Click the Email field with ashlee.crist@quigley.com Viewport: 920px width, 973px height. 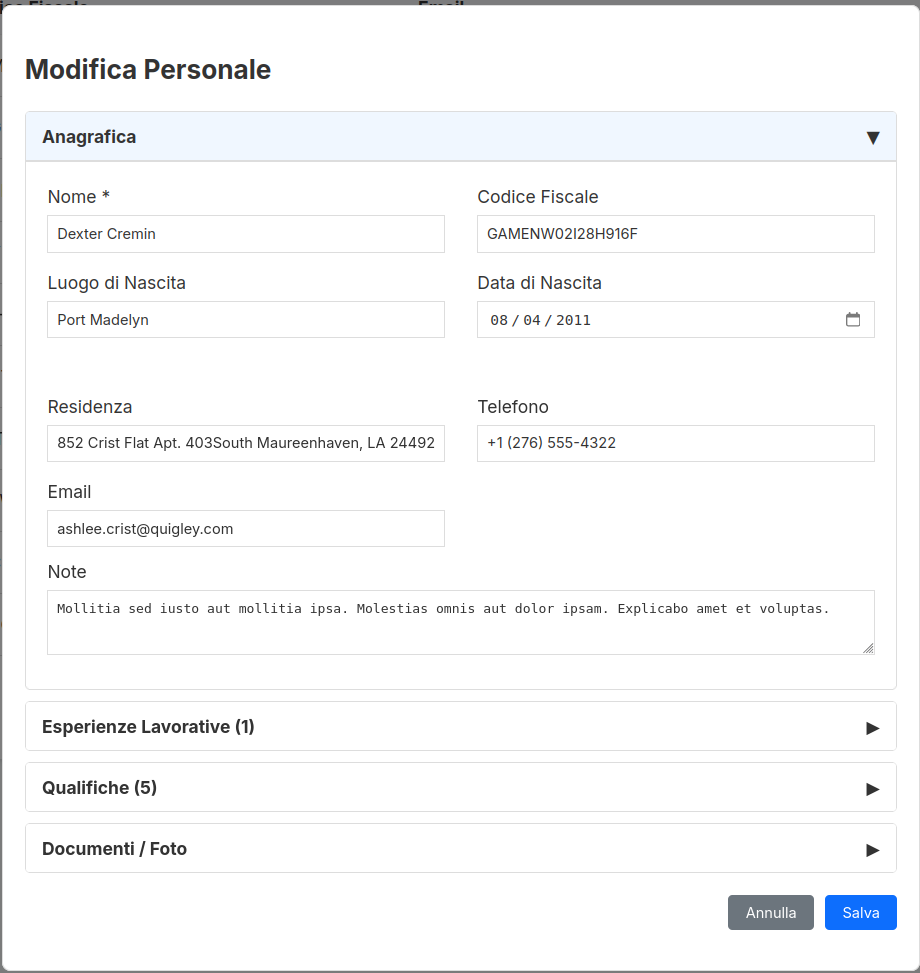coord(245,529)
